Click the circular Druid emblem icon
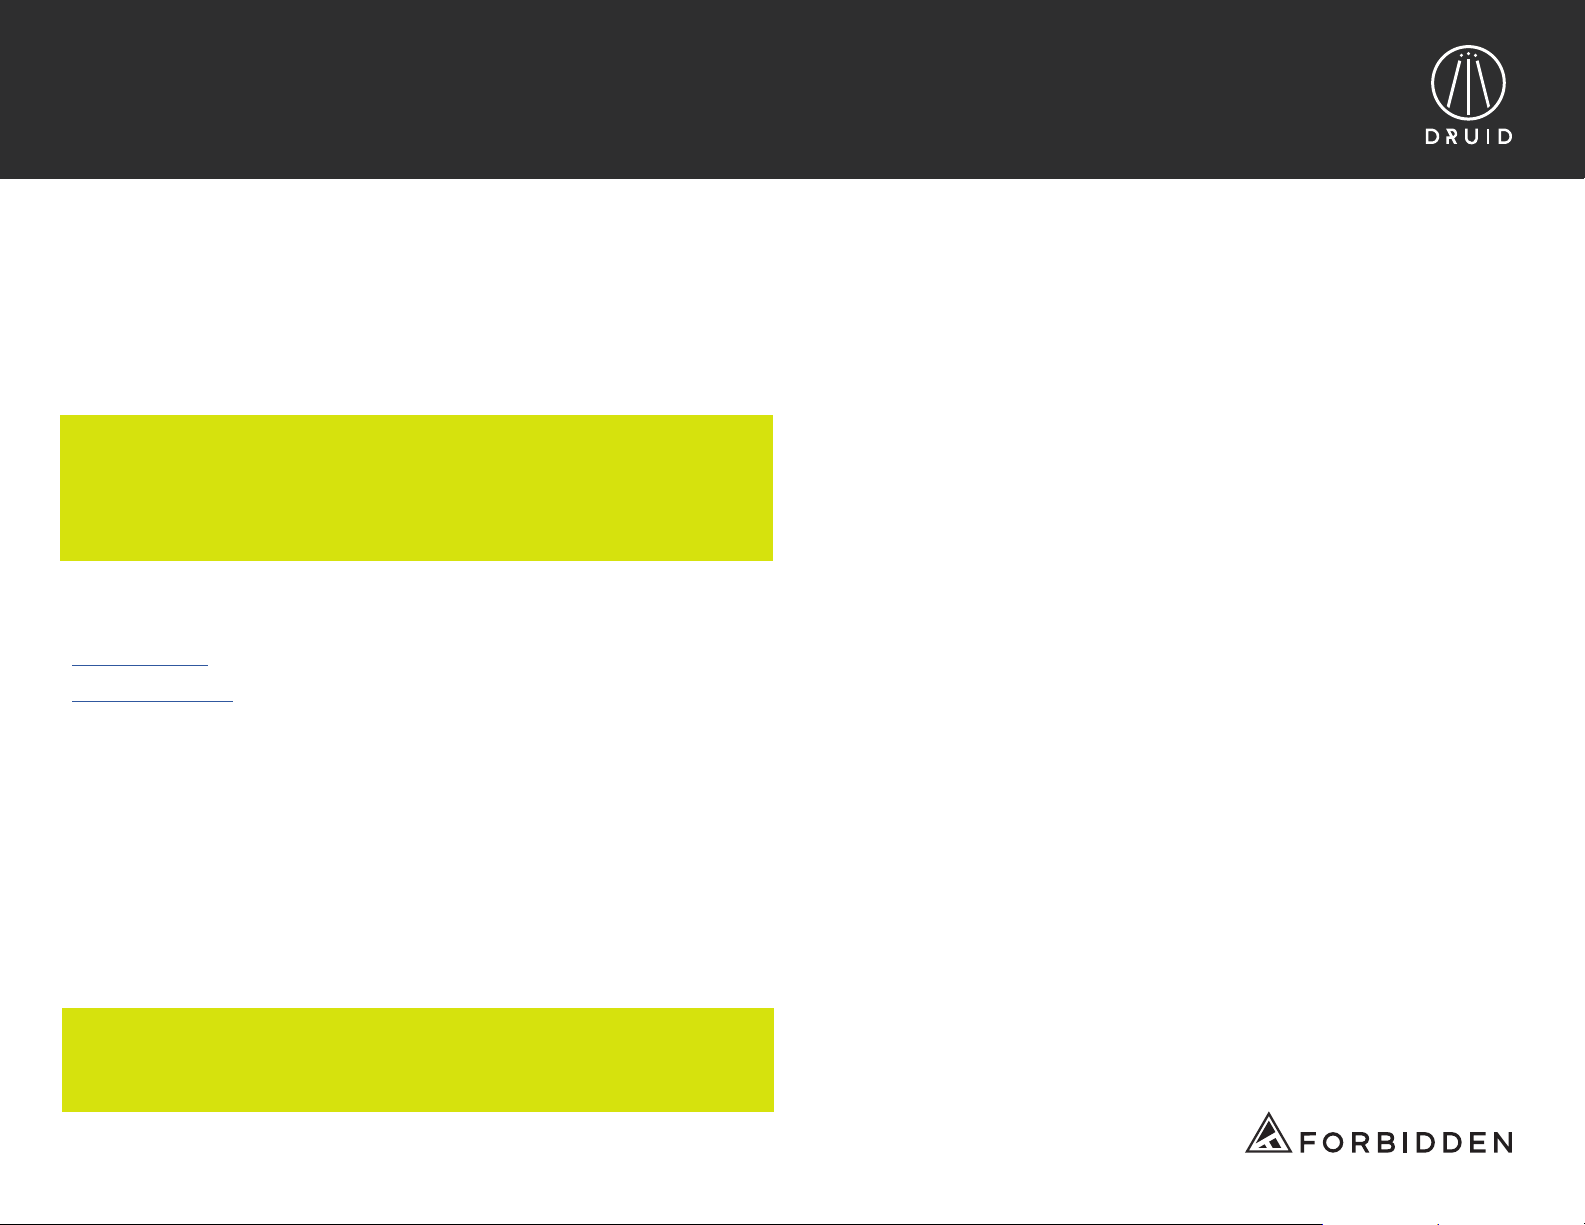This screenshot has height=1225, width=1585. tap(1468, 82)
